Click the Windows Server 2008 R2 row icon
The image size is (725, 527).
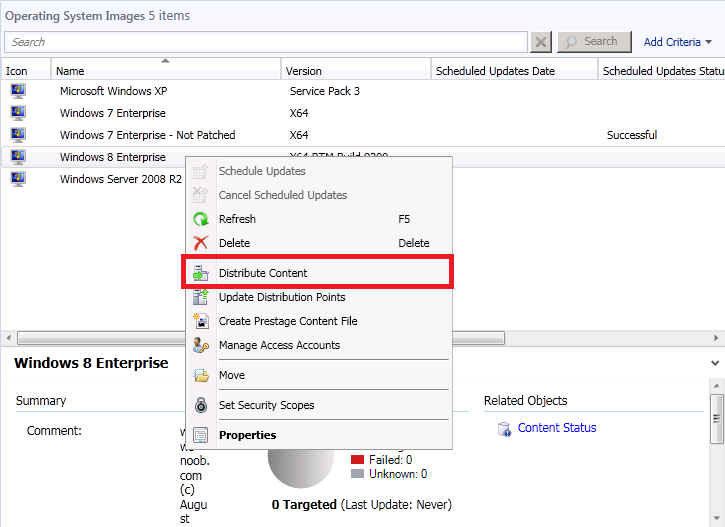pos(18,179)
